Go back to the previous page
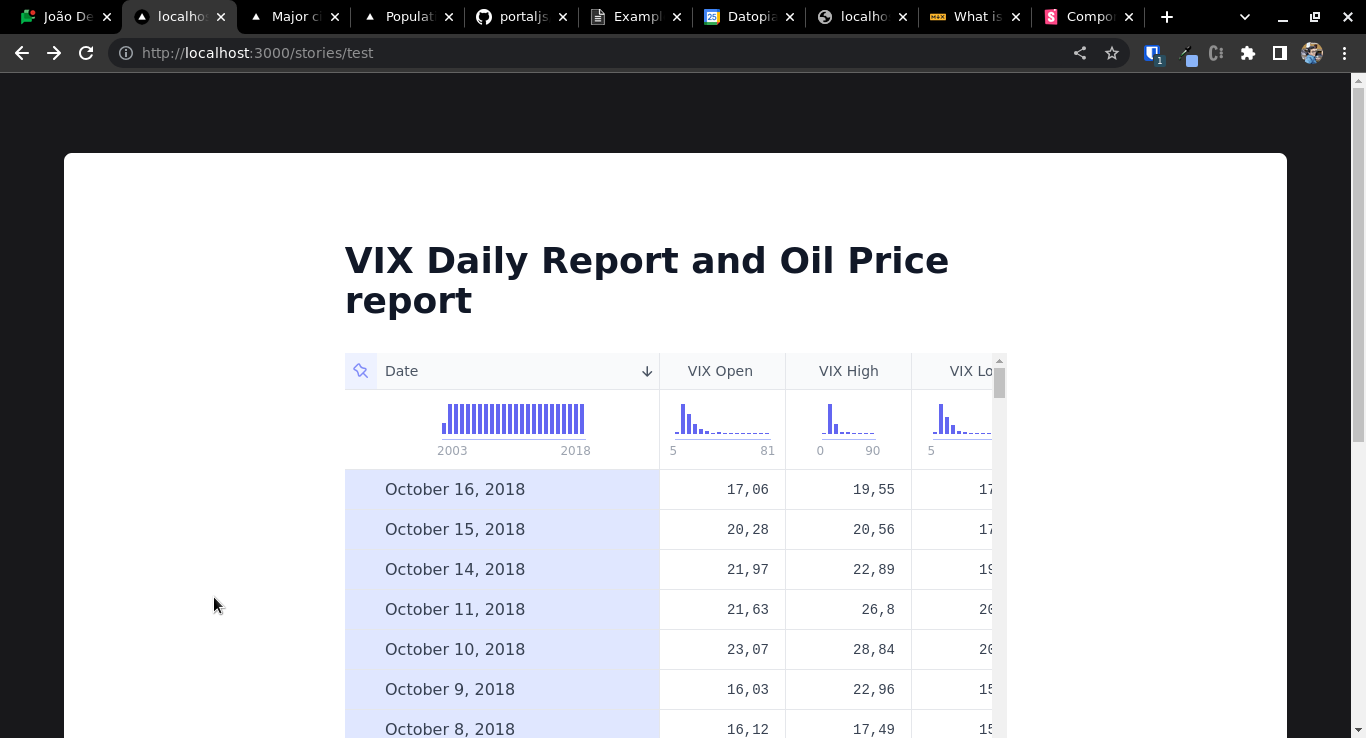The width and height of the screenshot is (1366, 738). pyautogui.click(x=22, y=53)
